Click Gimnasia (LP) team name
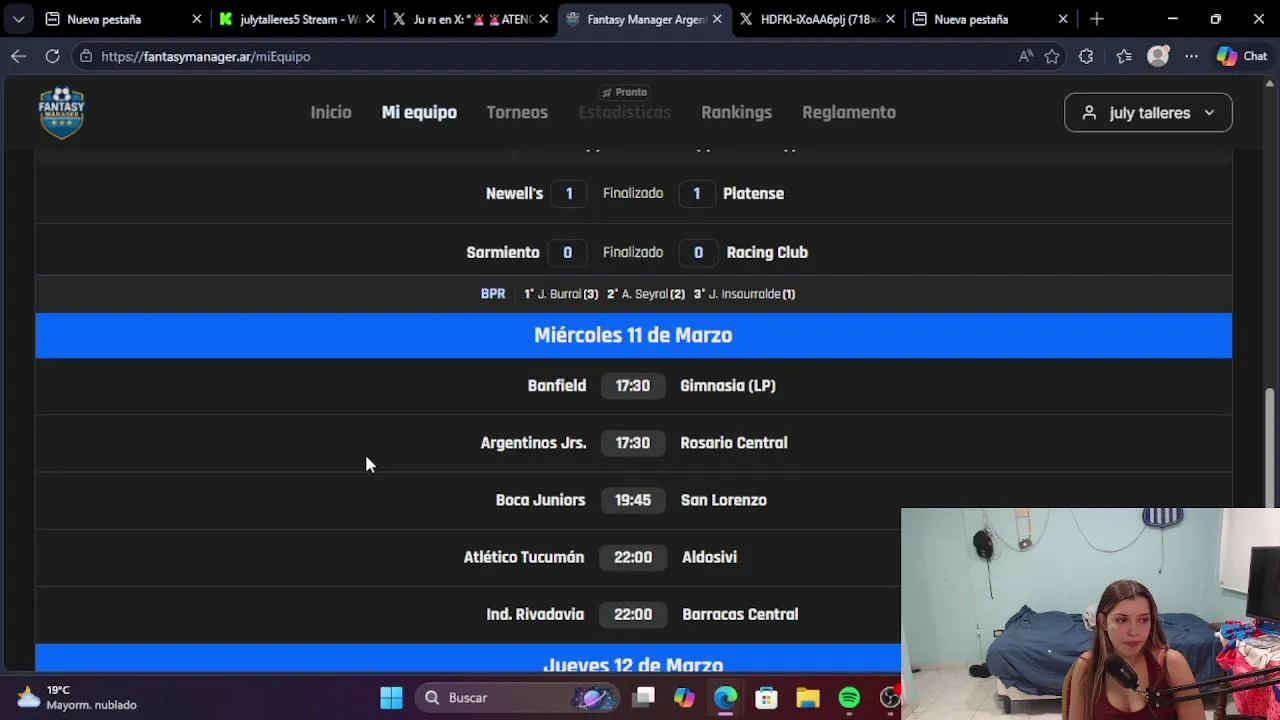1280x720 pixels. click(728, 385)
